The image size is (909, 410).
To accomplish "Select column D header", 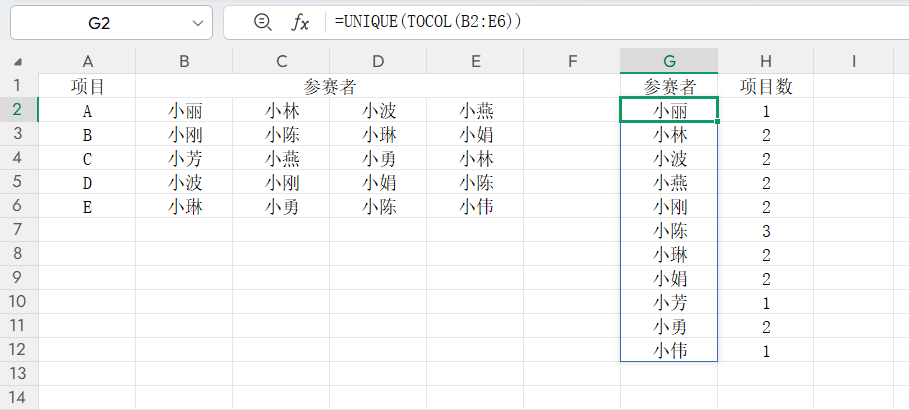I will click(378, 61).
